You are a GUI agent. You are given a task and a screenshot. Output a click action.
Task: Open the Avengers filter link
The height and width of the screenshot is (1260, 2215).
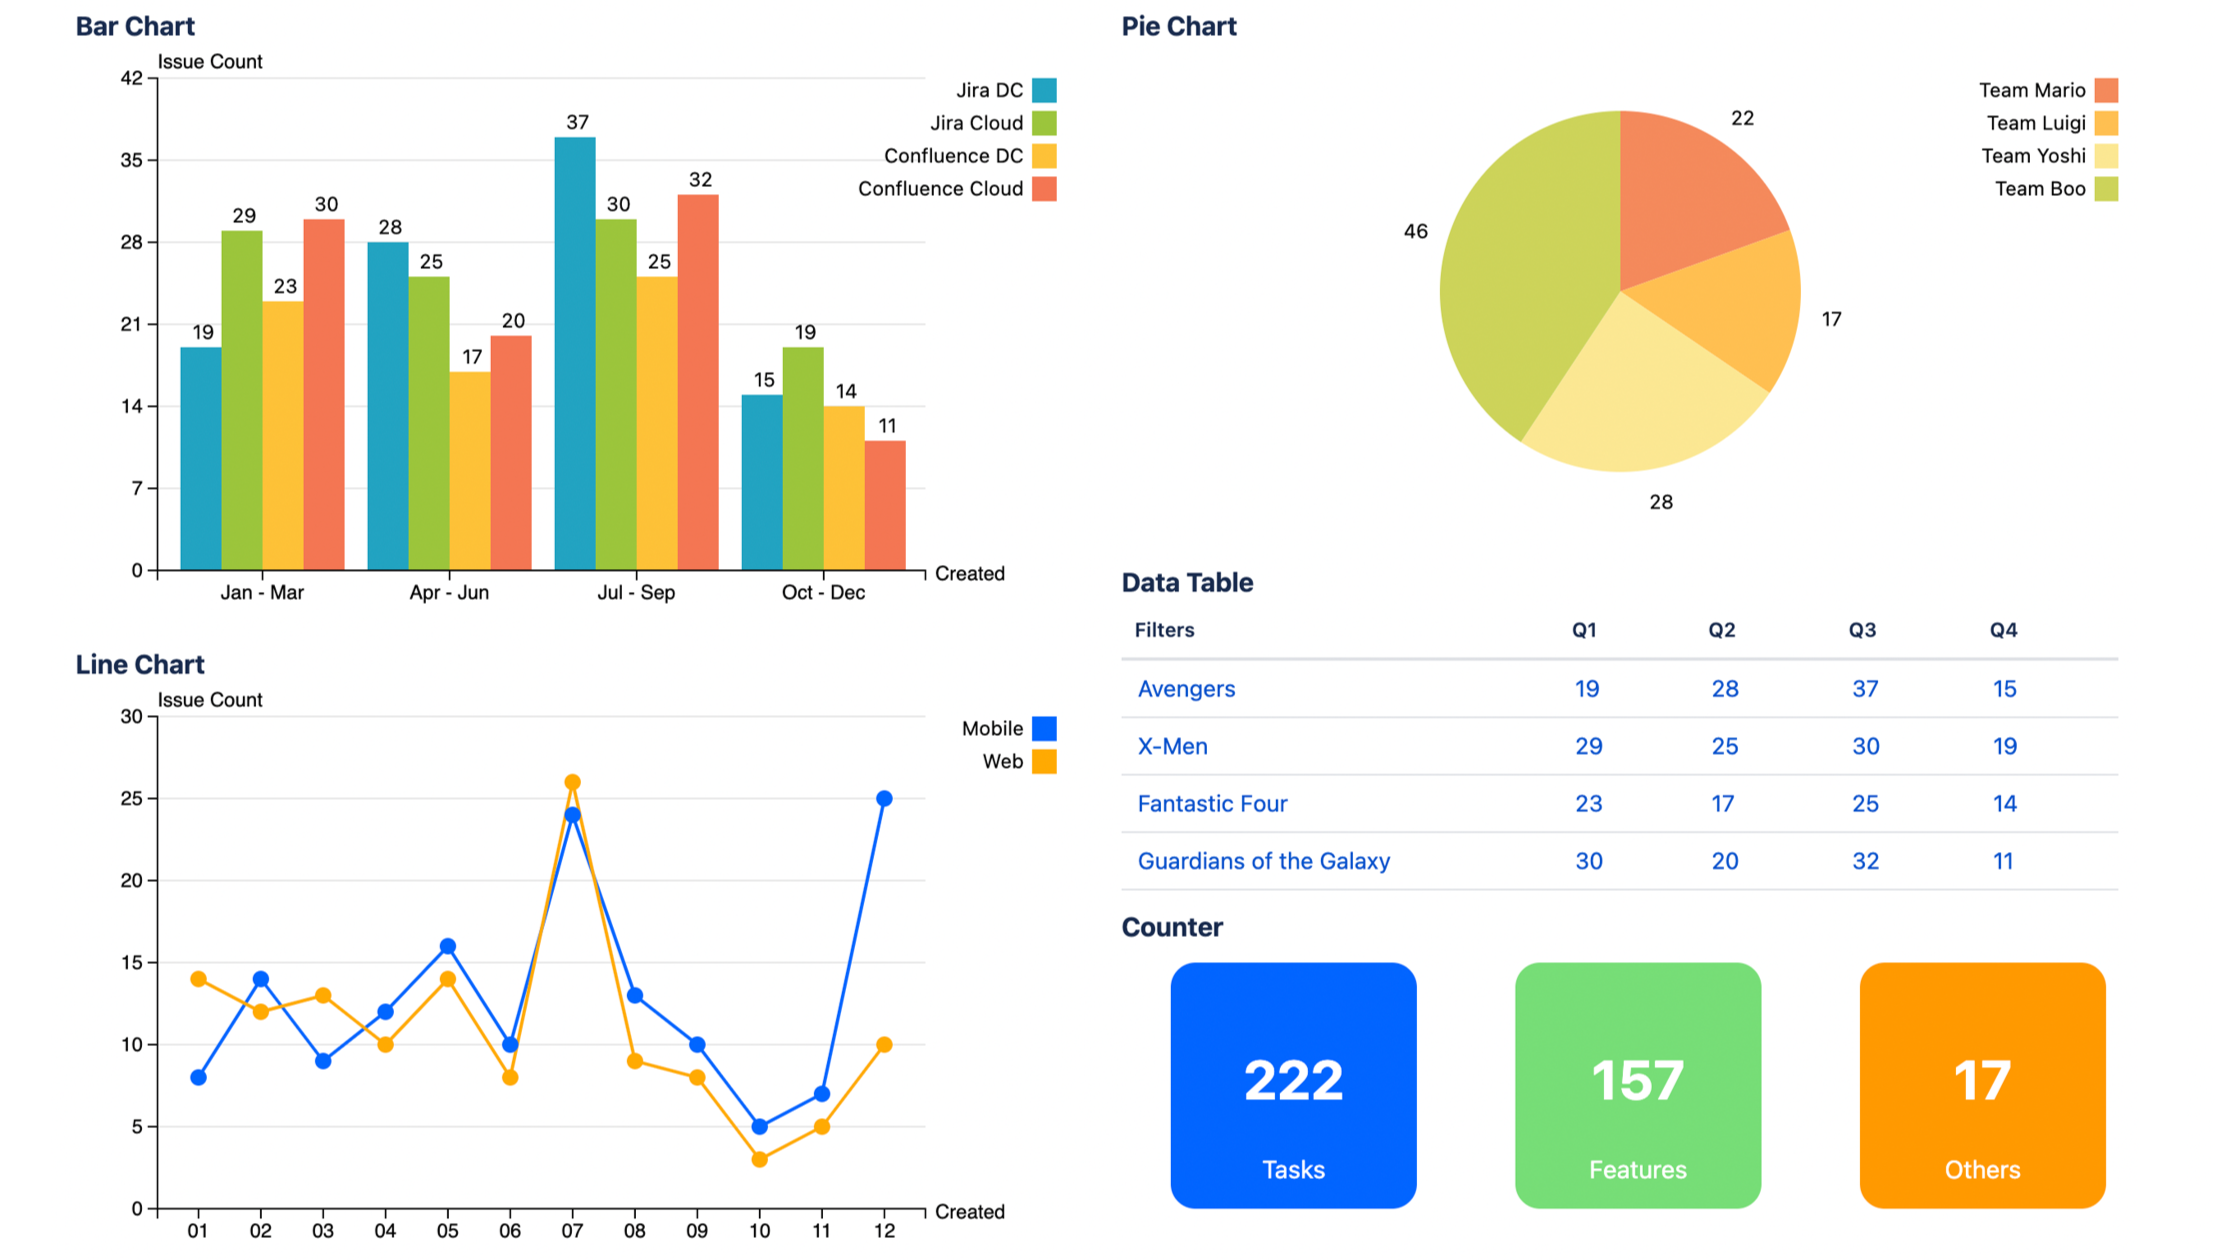pos(1186,689)
